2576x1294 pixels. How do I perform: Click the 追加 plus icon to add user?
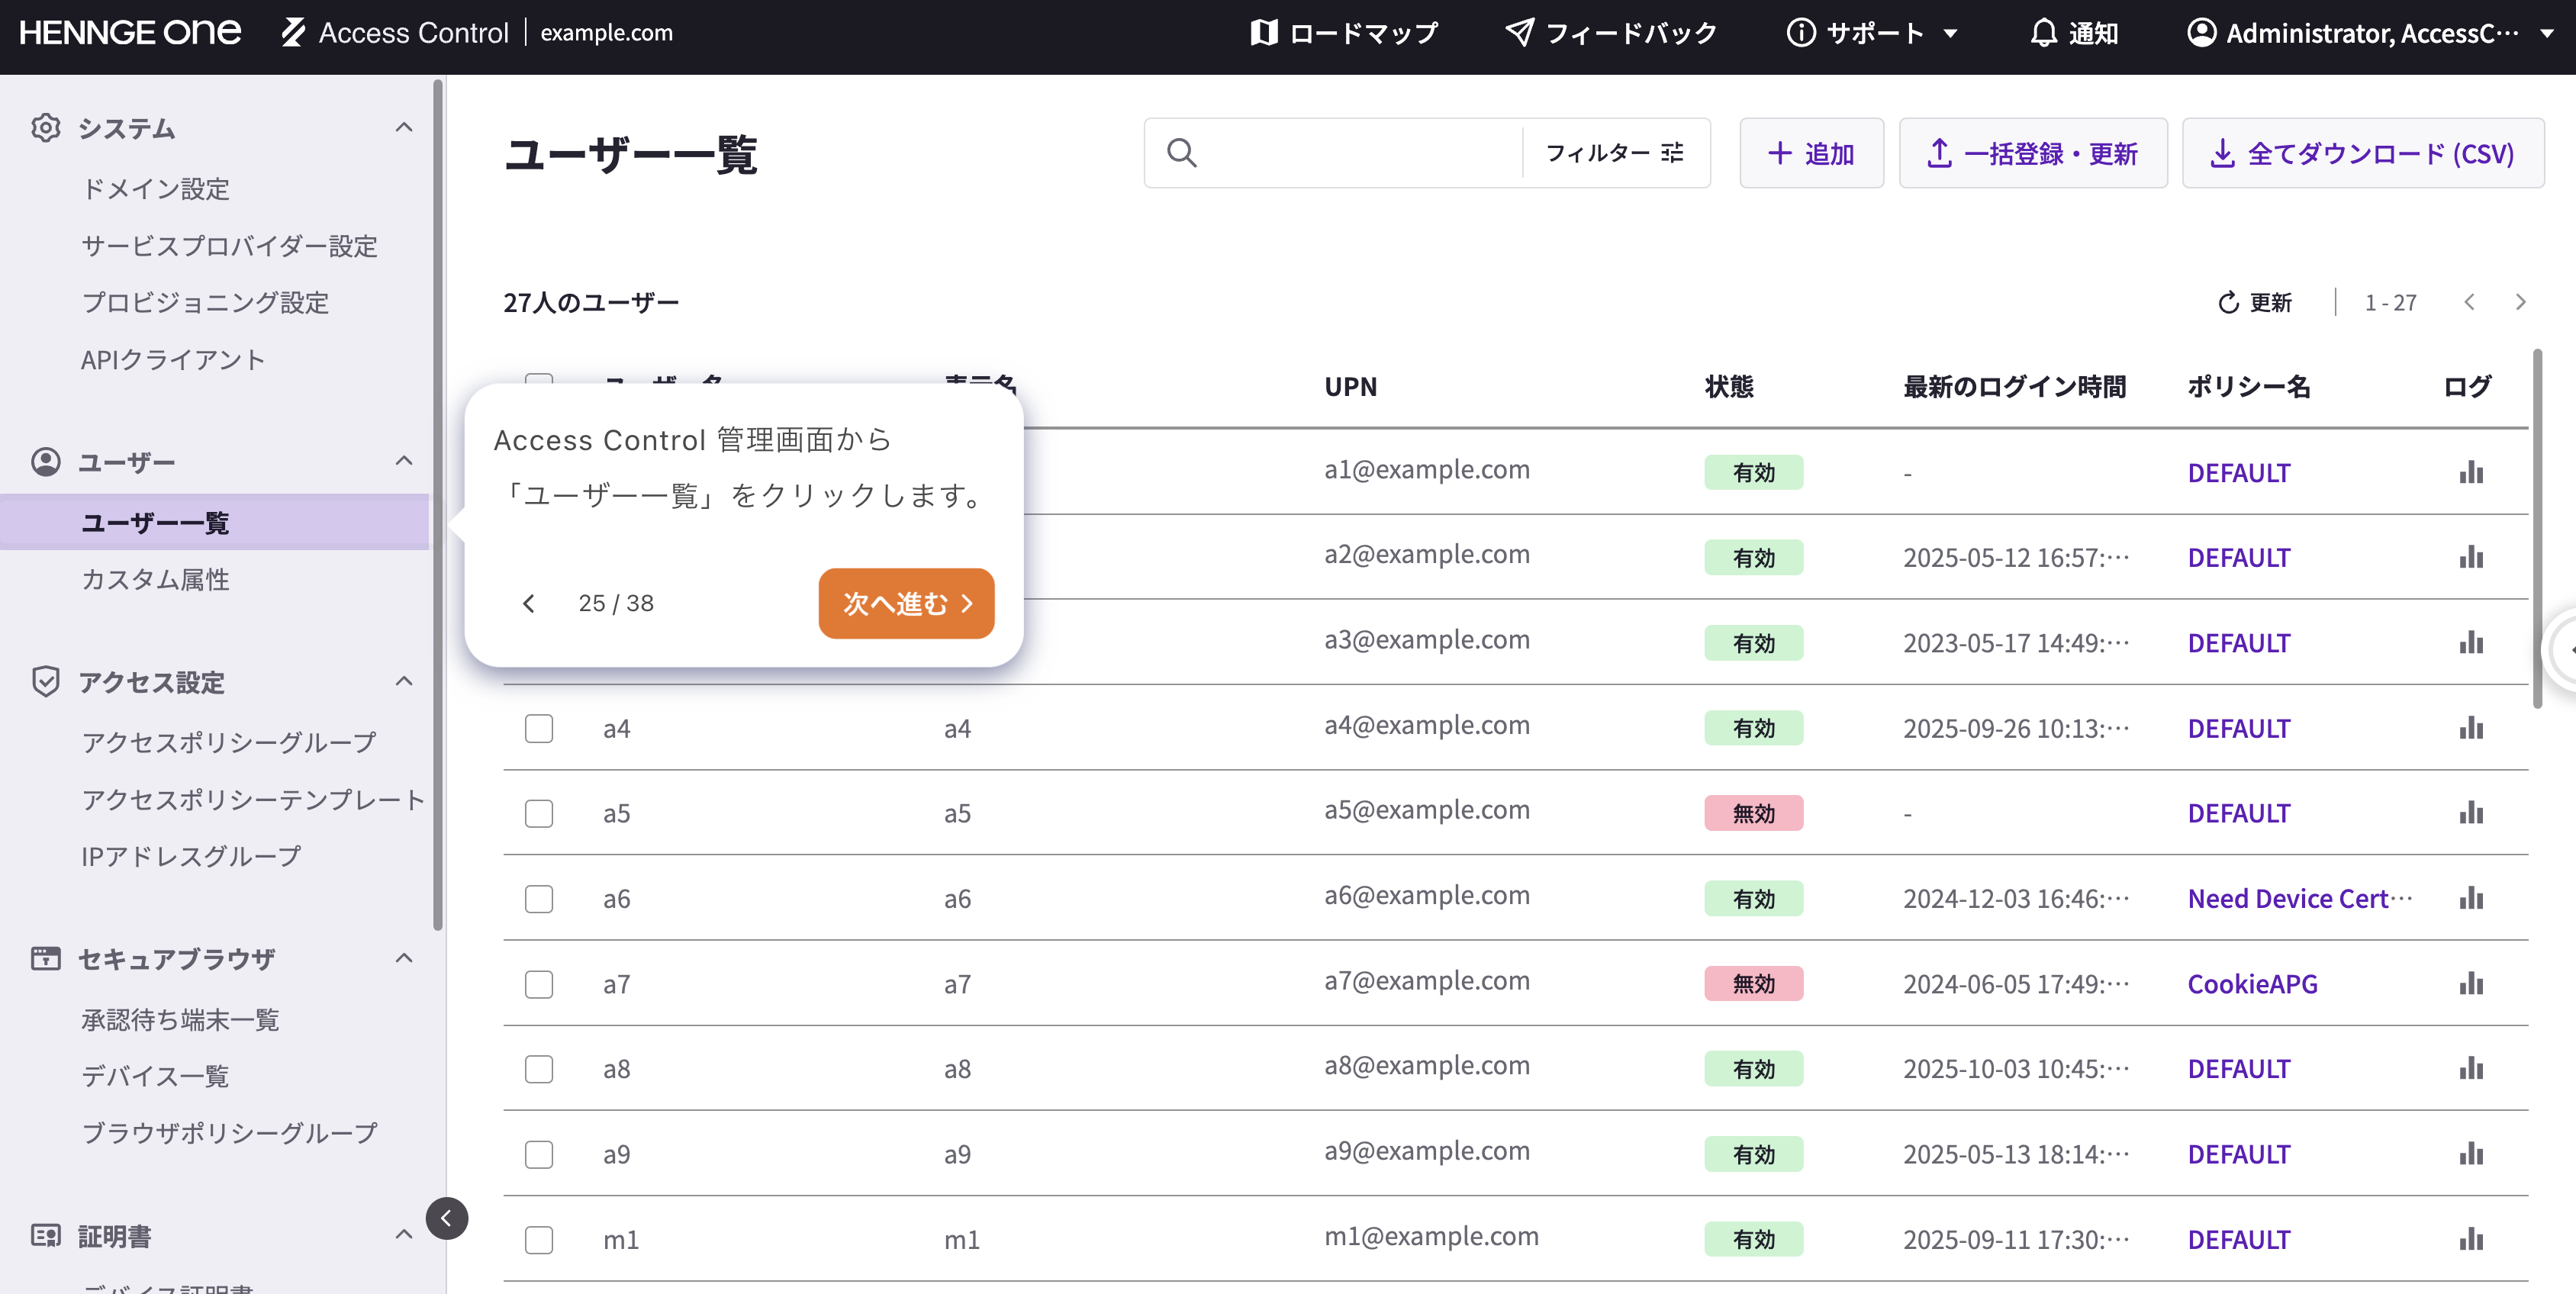[x=1781, y=153]
